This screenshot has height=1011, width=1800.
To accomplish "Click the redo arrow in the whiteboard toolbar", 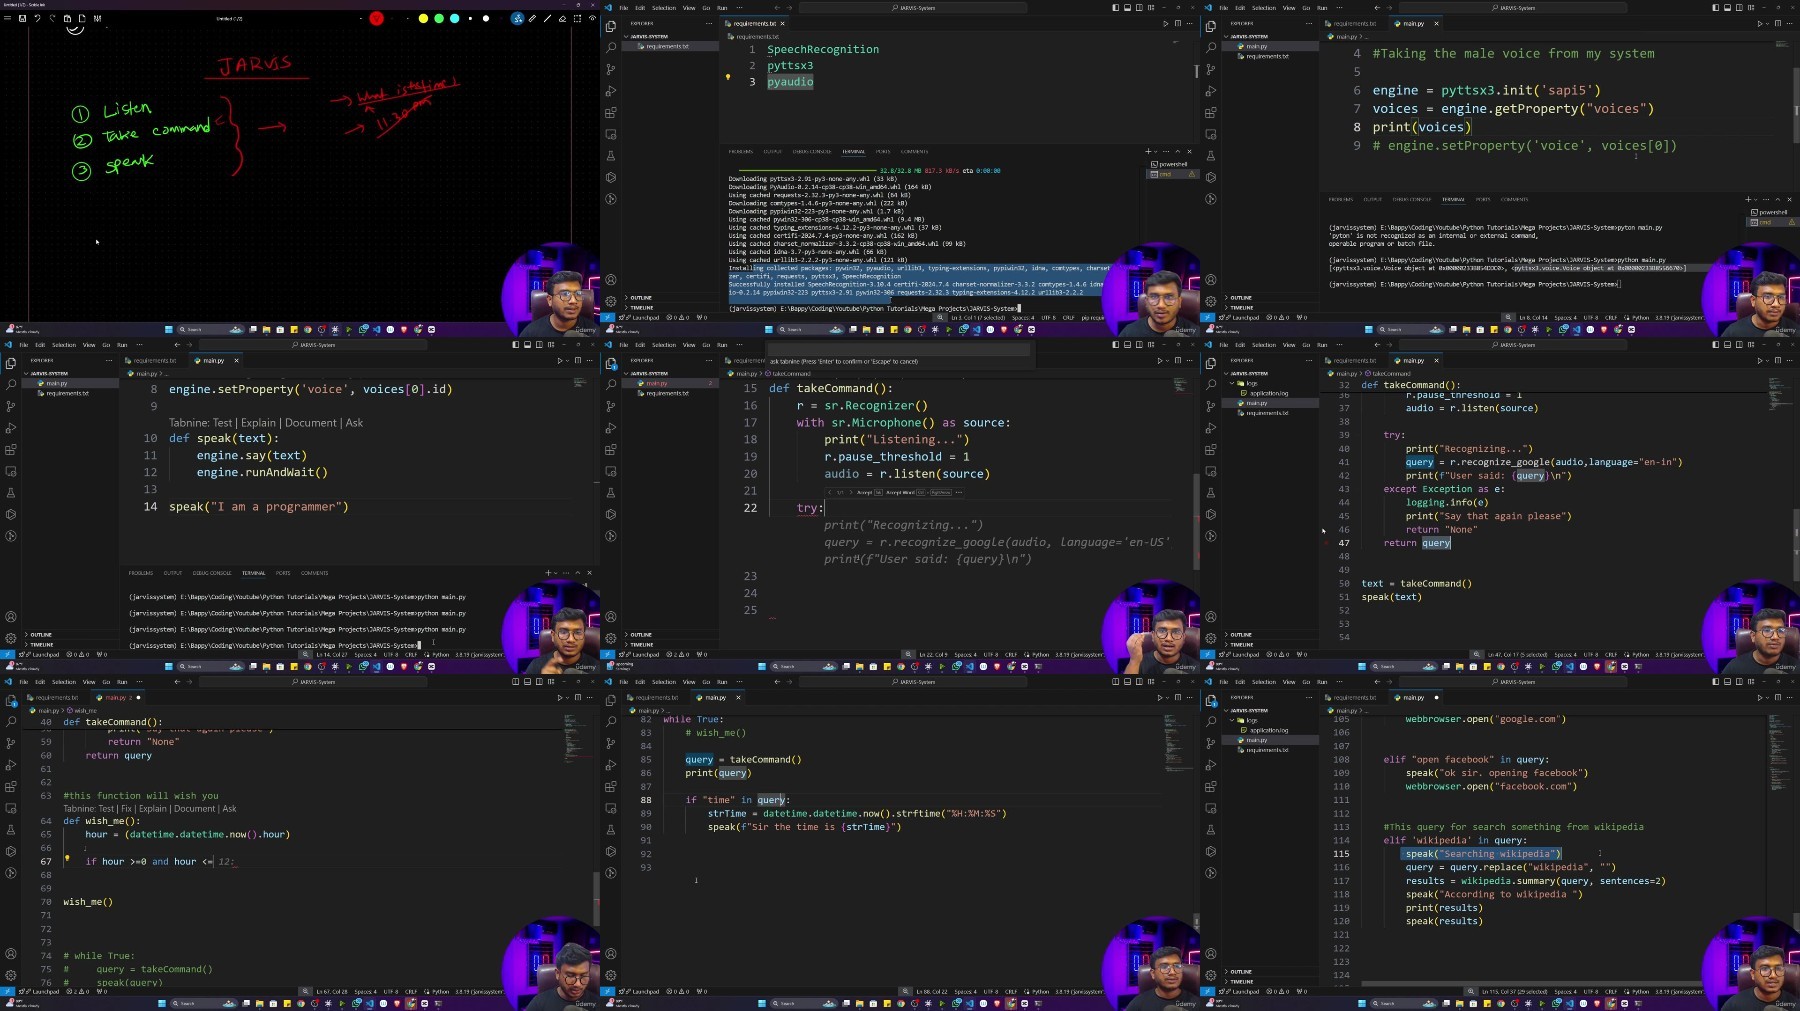I will (52, 18).
